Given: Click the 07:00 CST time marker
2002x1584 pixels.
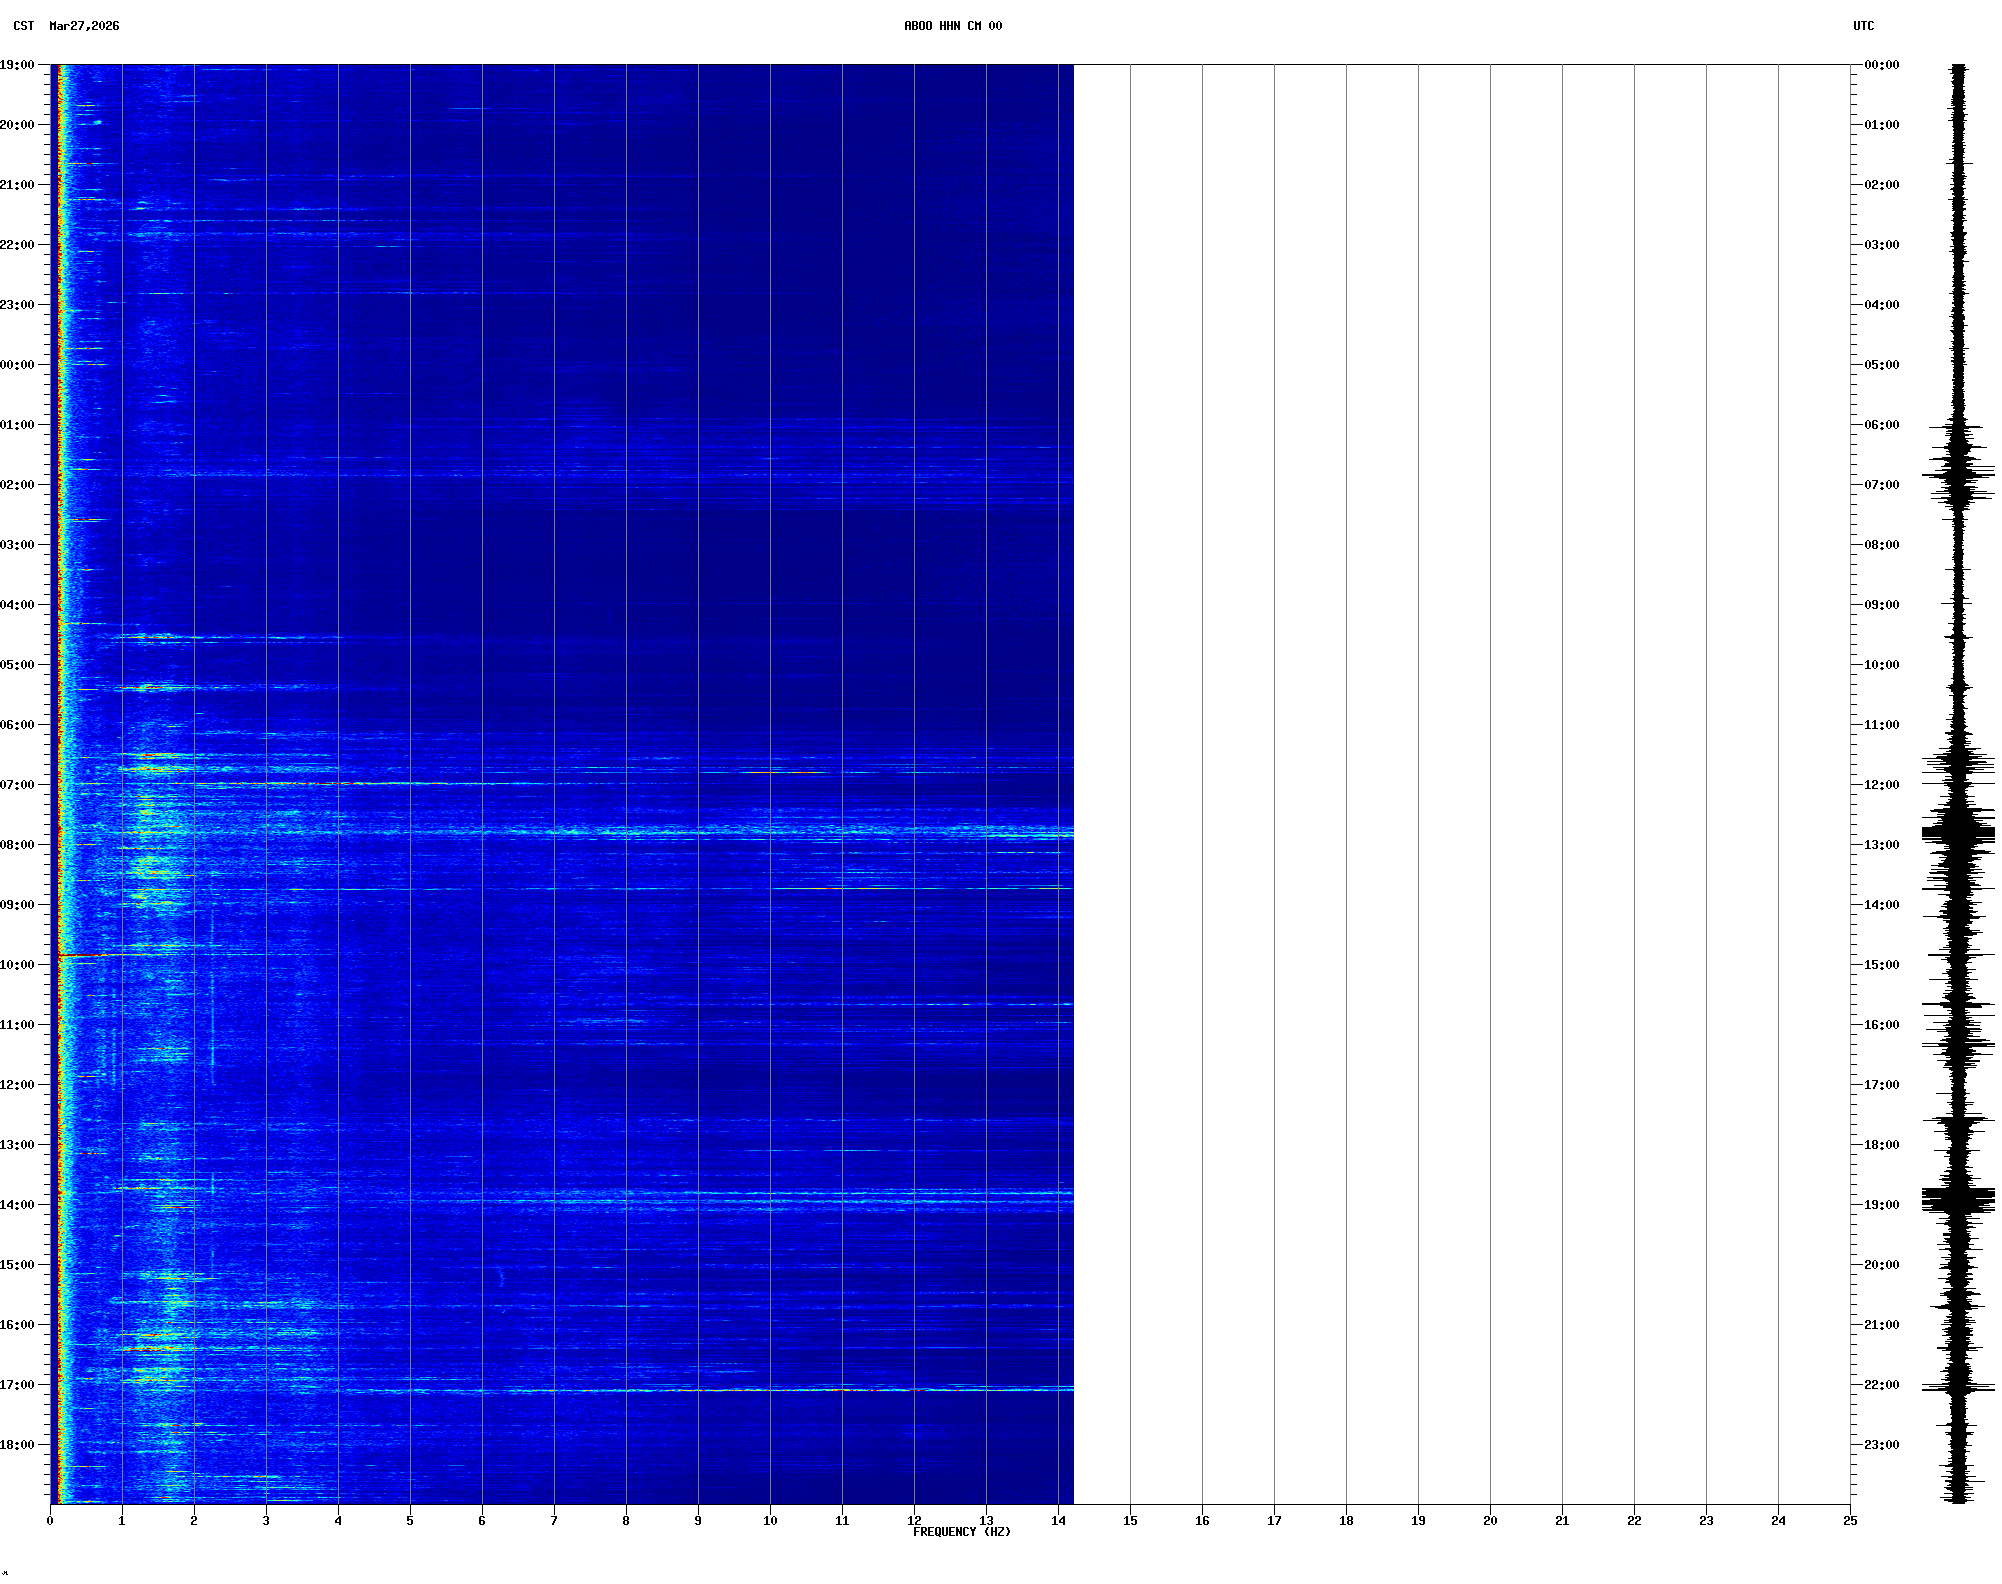Looking at the screenshot, I should pyautogui.click(x=18, y=785).
